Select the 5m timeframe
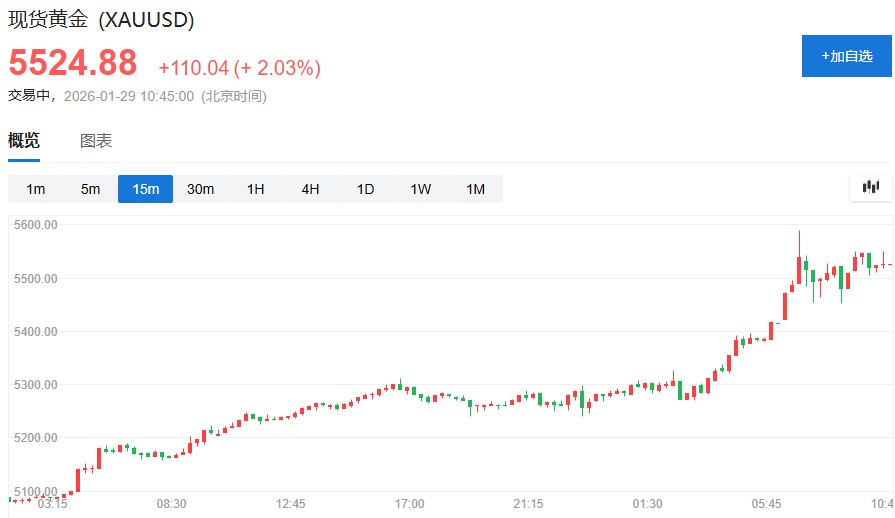 pos(90,189)
